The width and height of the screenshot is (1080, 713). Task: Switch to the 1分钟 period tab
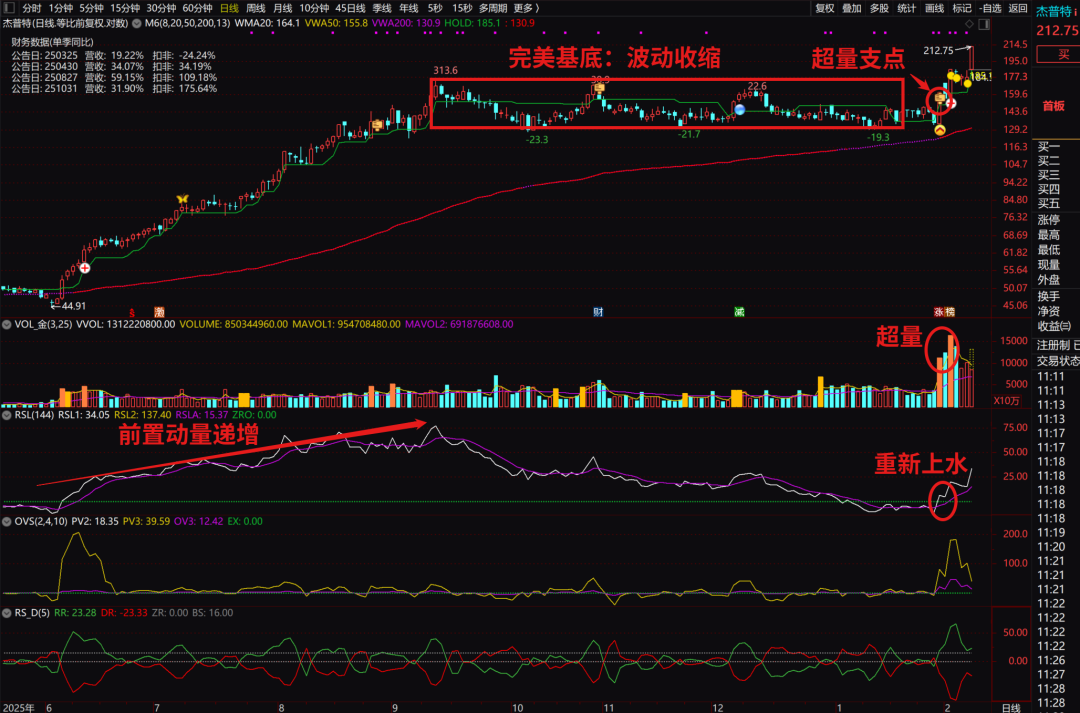coord(61,8)
